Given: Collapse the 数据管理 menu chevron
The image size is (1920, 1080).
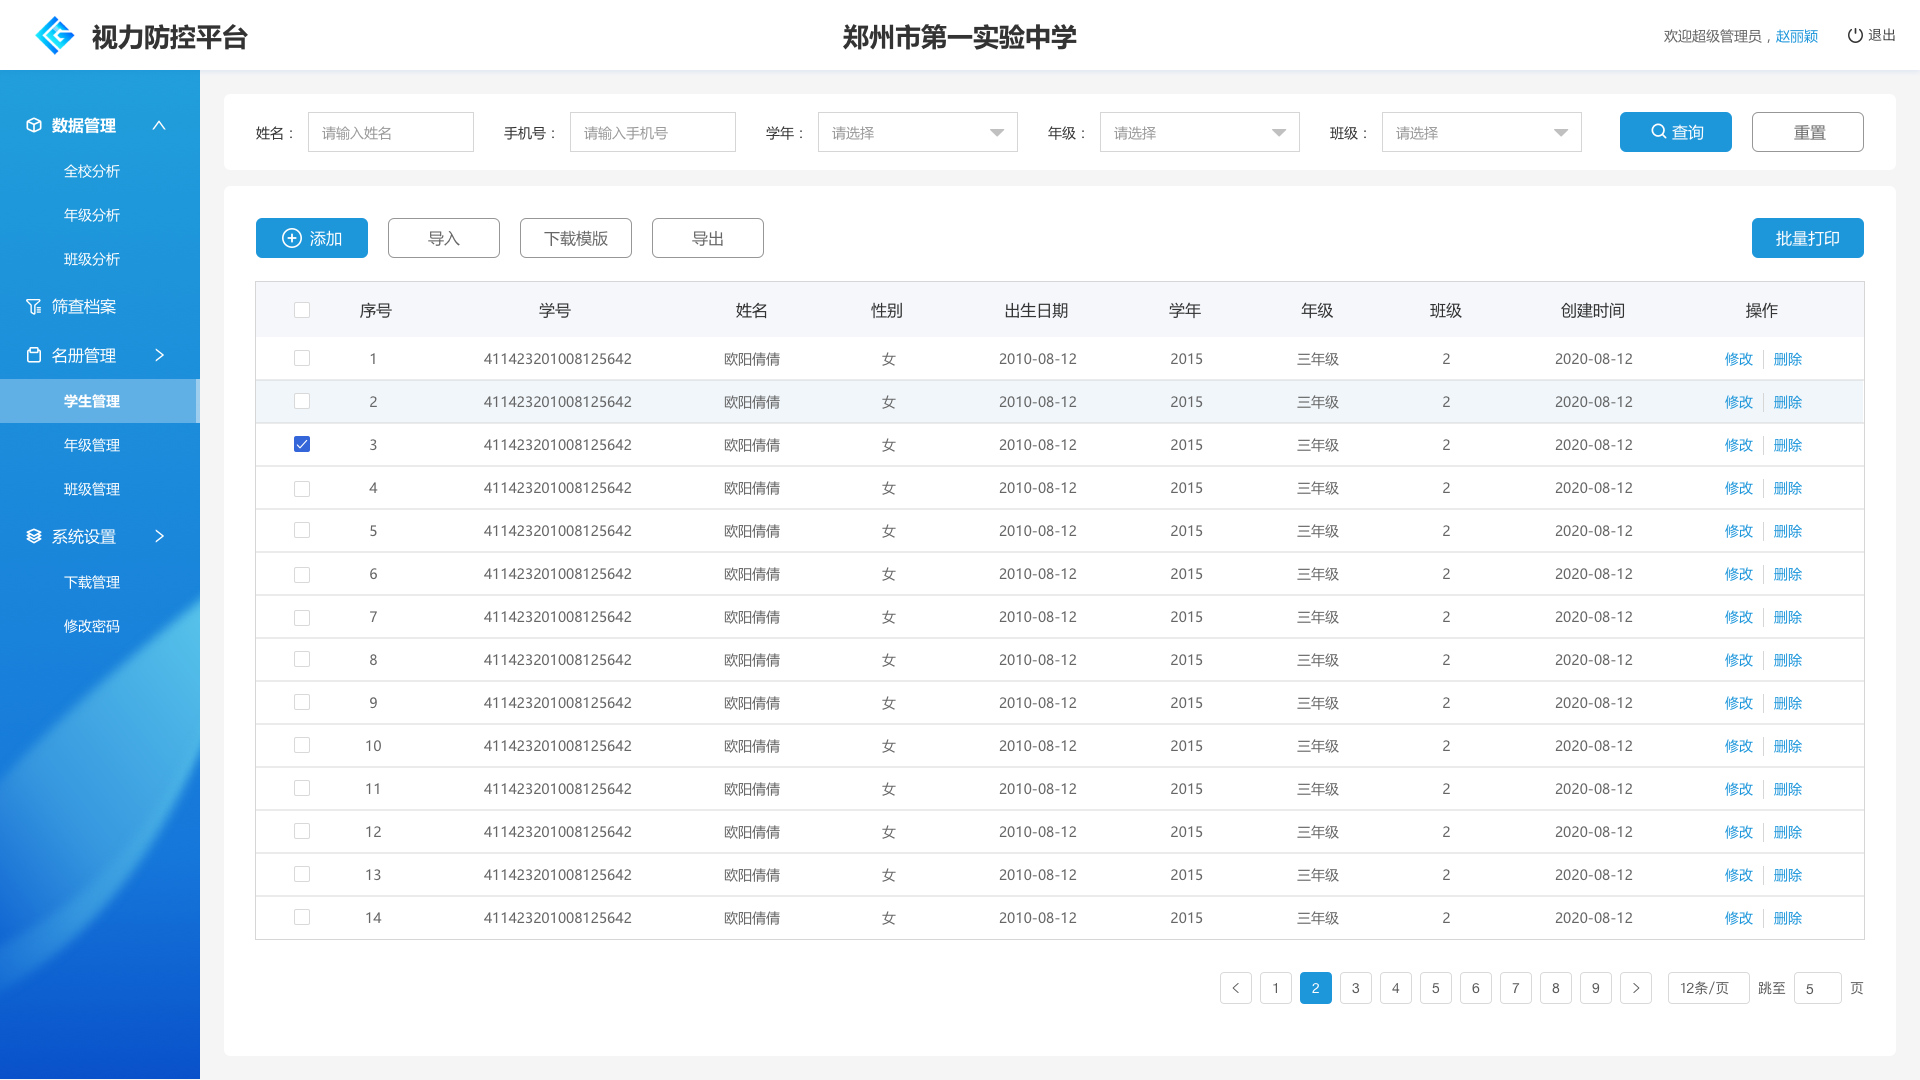Looking at the screenshot, I should point(159,125).
